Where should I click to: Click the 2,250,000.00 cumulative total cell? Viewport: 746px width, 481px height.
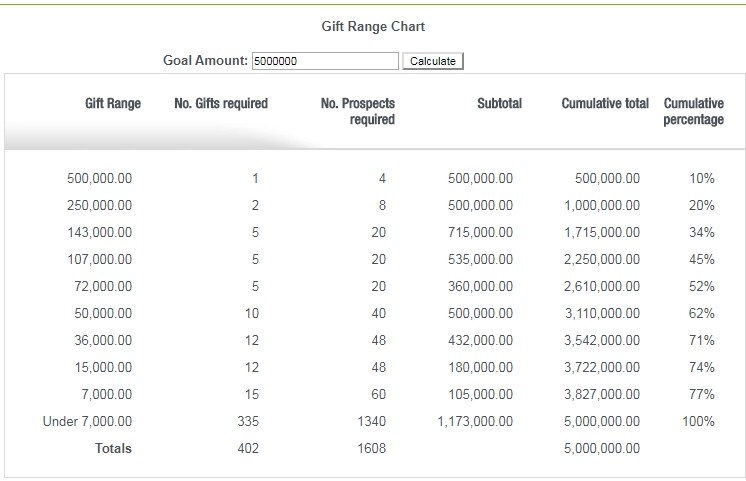pos(602,259)
